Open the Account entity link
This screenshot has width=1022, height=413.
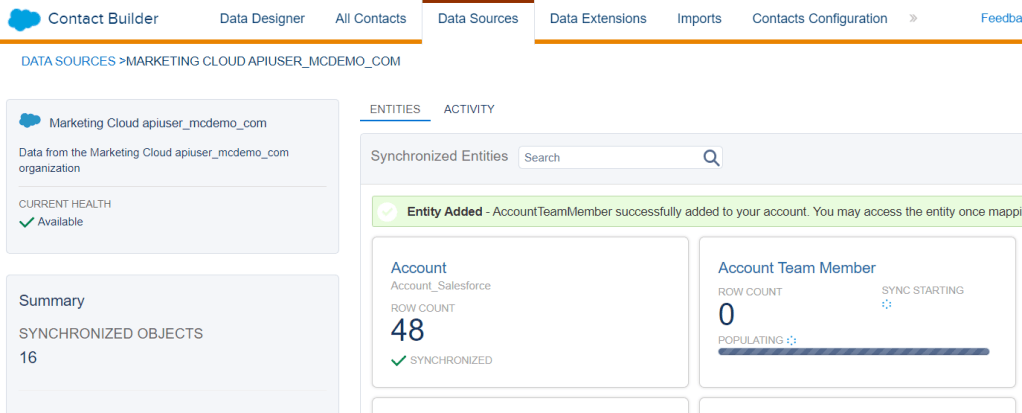418,268
